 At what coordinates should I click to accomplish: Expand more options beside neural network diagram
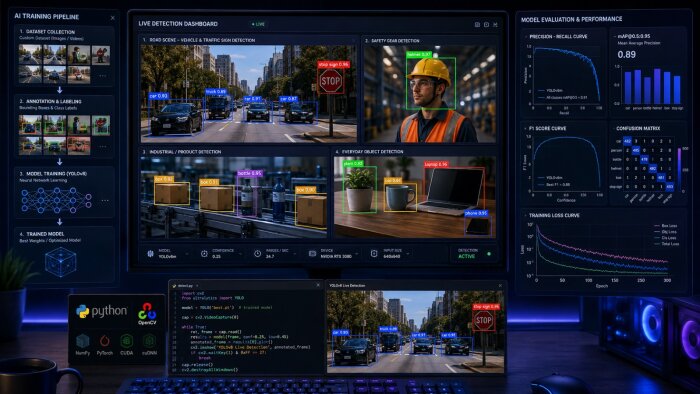[x=105, y=200]
